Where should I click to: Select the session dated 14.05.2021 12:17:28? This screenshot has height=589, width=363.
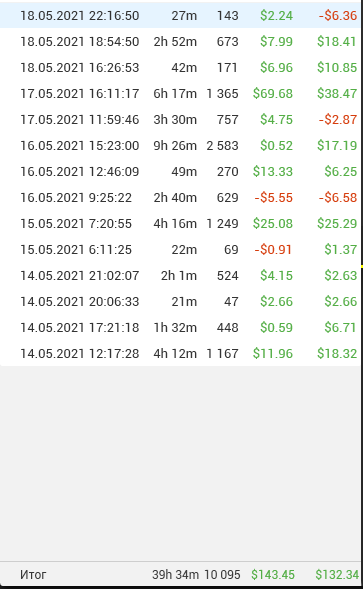[x=180, y=353]
